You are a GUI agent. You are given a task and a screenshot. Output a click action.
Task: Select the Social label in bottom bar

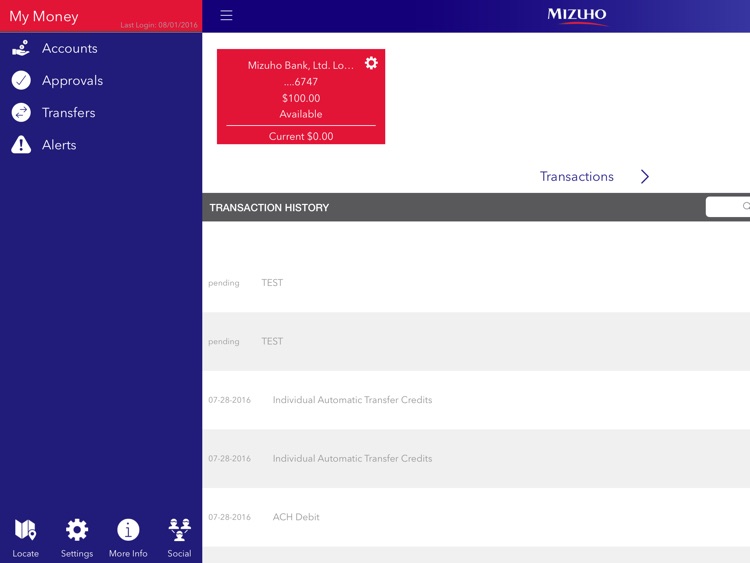(x=179, y=553)
